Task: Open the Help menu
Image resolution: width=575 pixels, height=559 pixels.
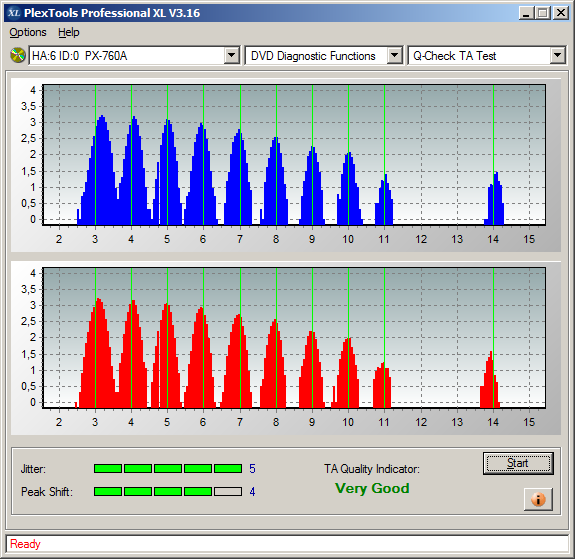Action: point(69,32)
